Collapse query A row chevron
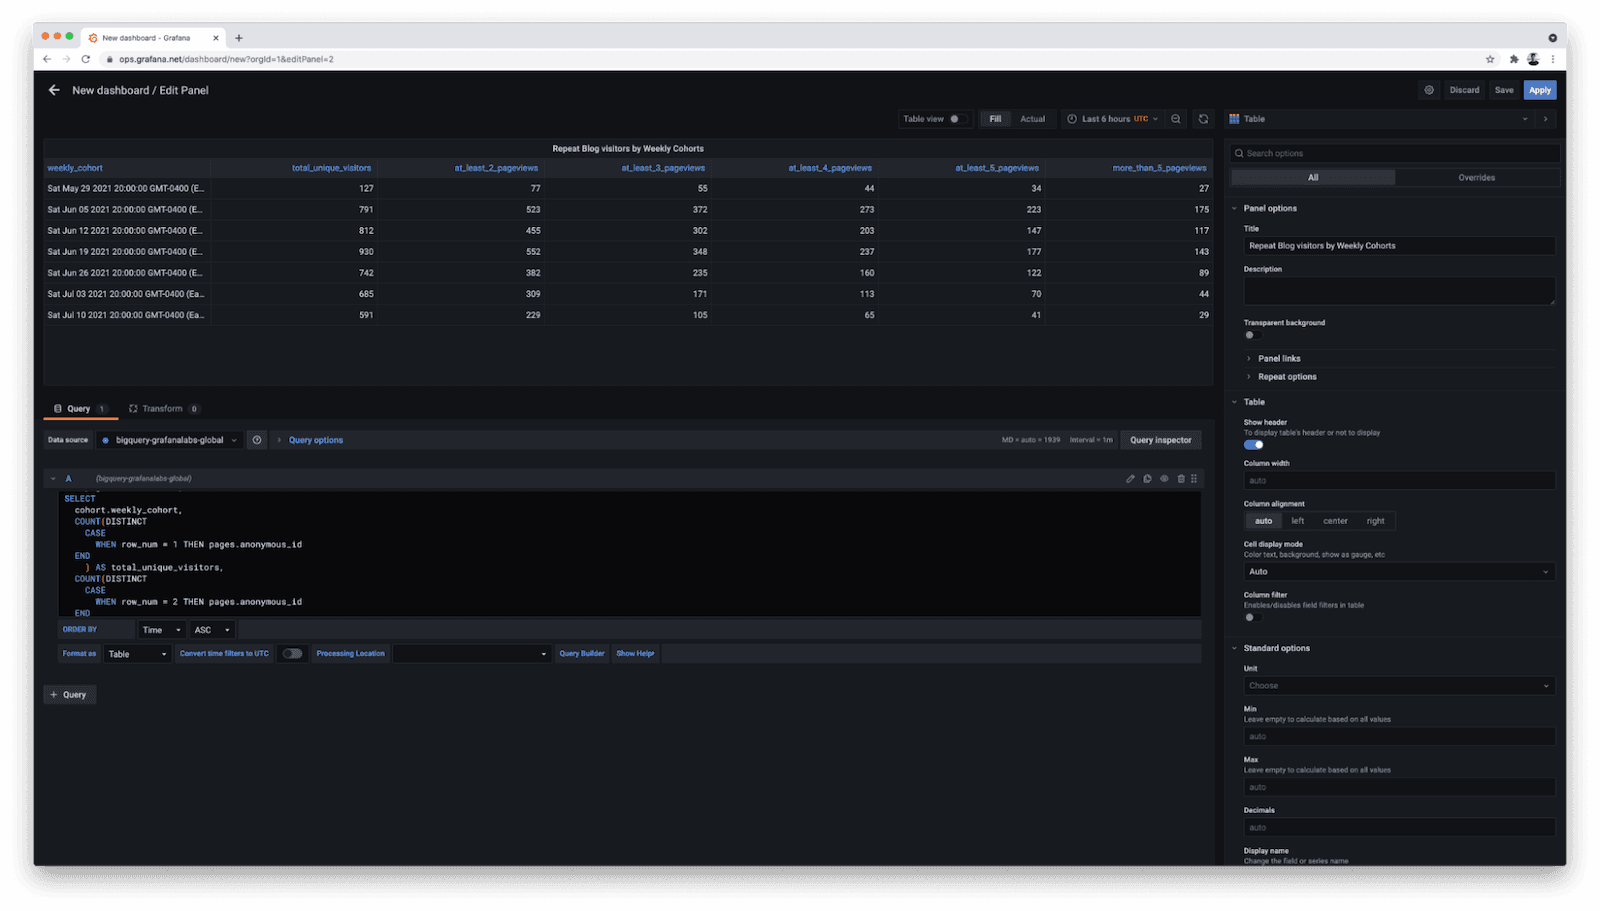Image resolution: width=1600 pixels, height=911 pixels. coord(53,479)
